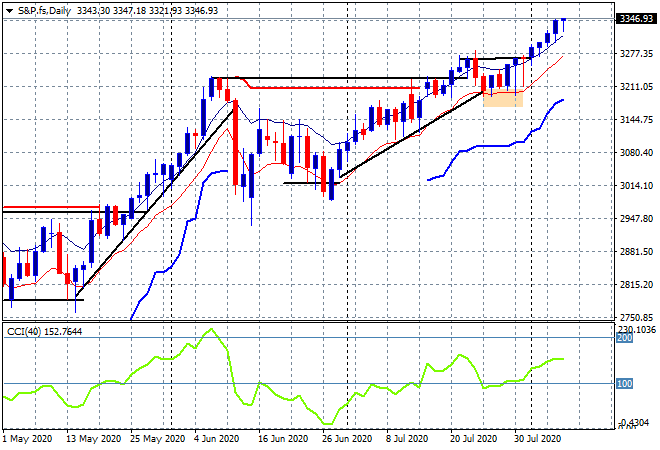Click the 3277.35 price axis label
Screen dimensions: 660x450
click(636, 53)
